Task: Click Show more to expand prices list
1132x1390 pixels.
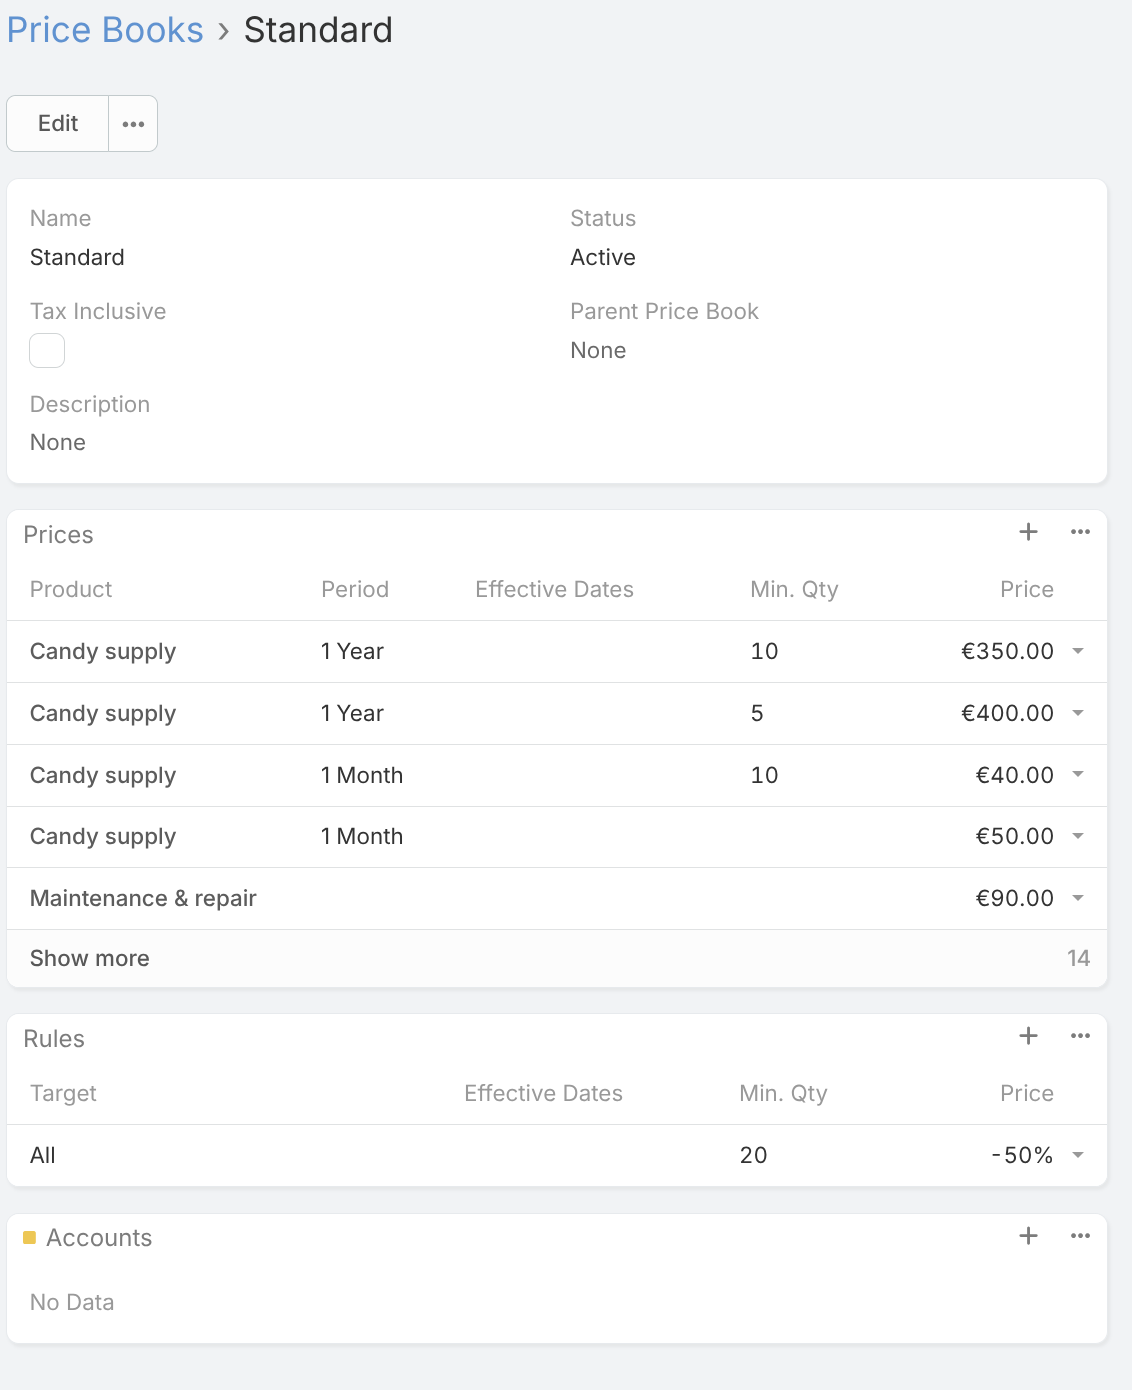Action: 90,958
